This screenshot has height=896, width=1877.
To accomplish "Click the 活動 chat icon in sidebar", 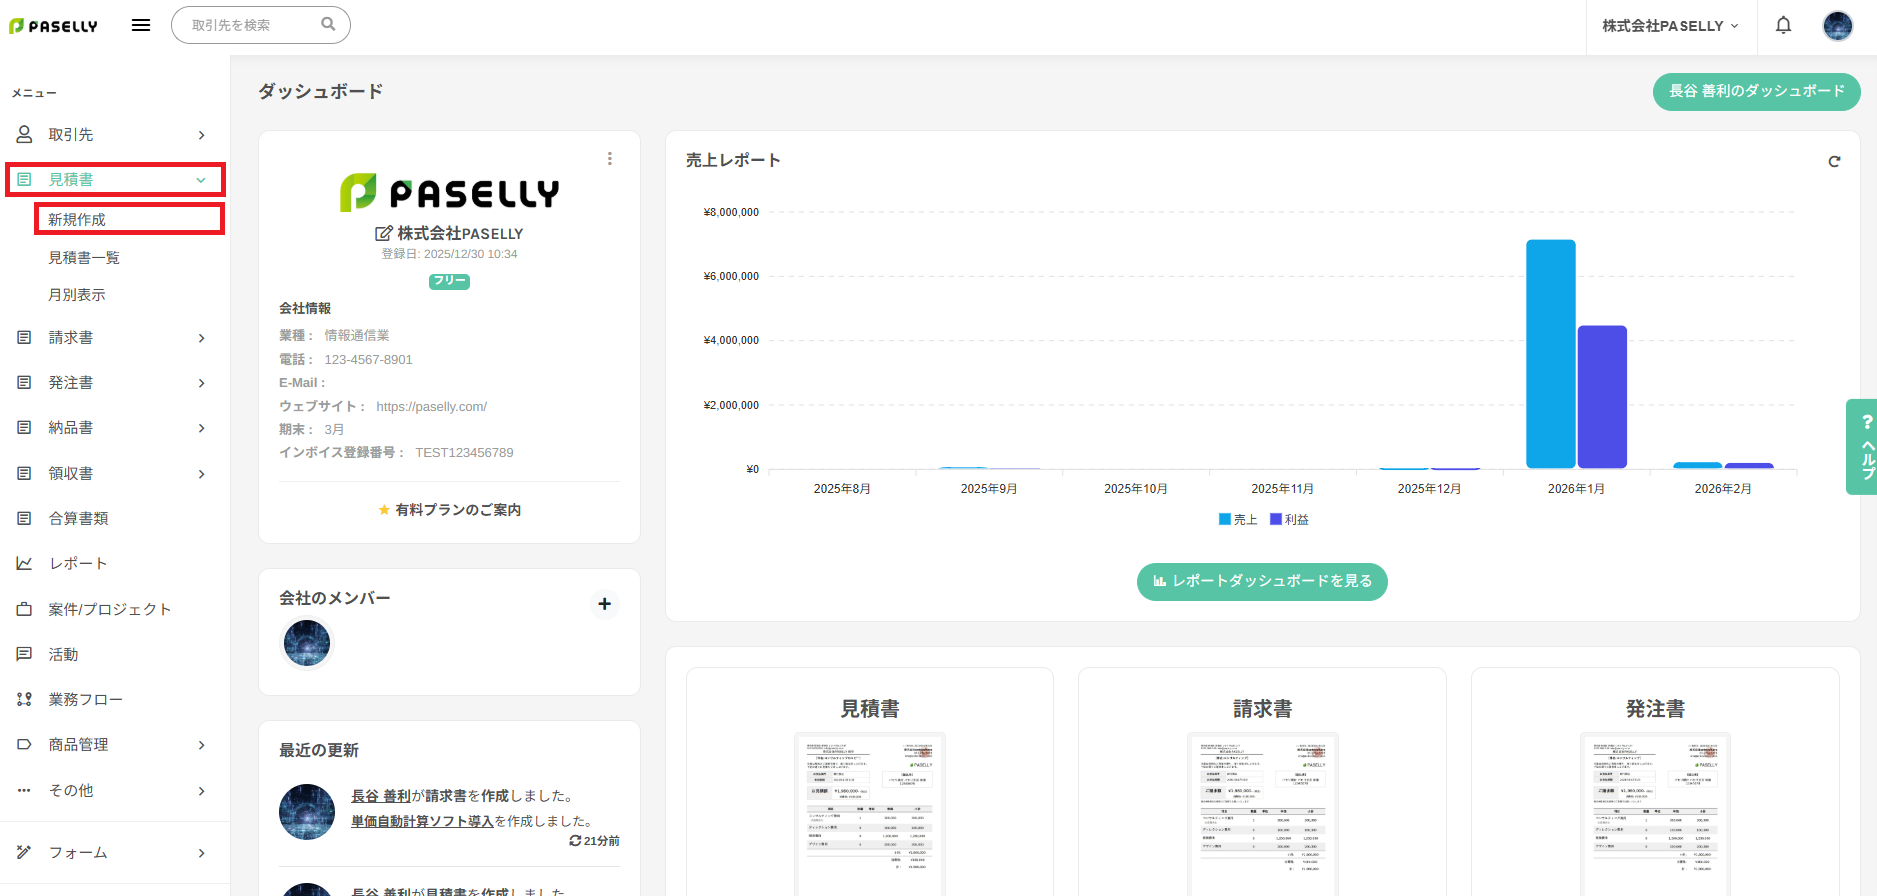I will pos(24,654).
